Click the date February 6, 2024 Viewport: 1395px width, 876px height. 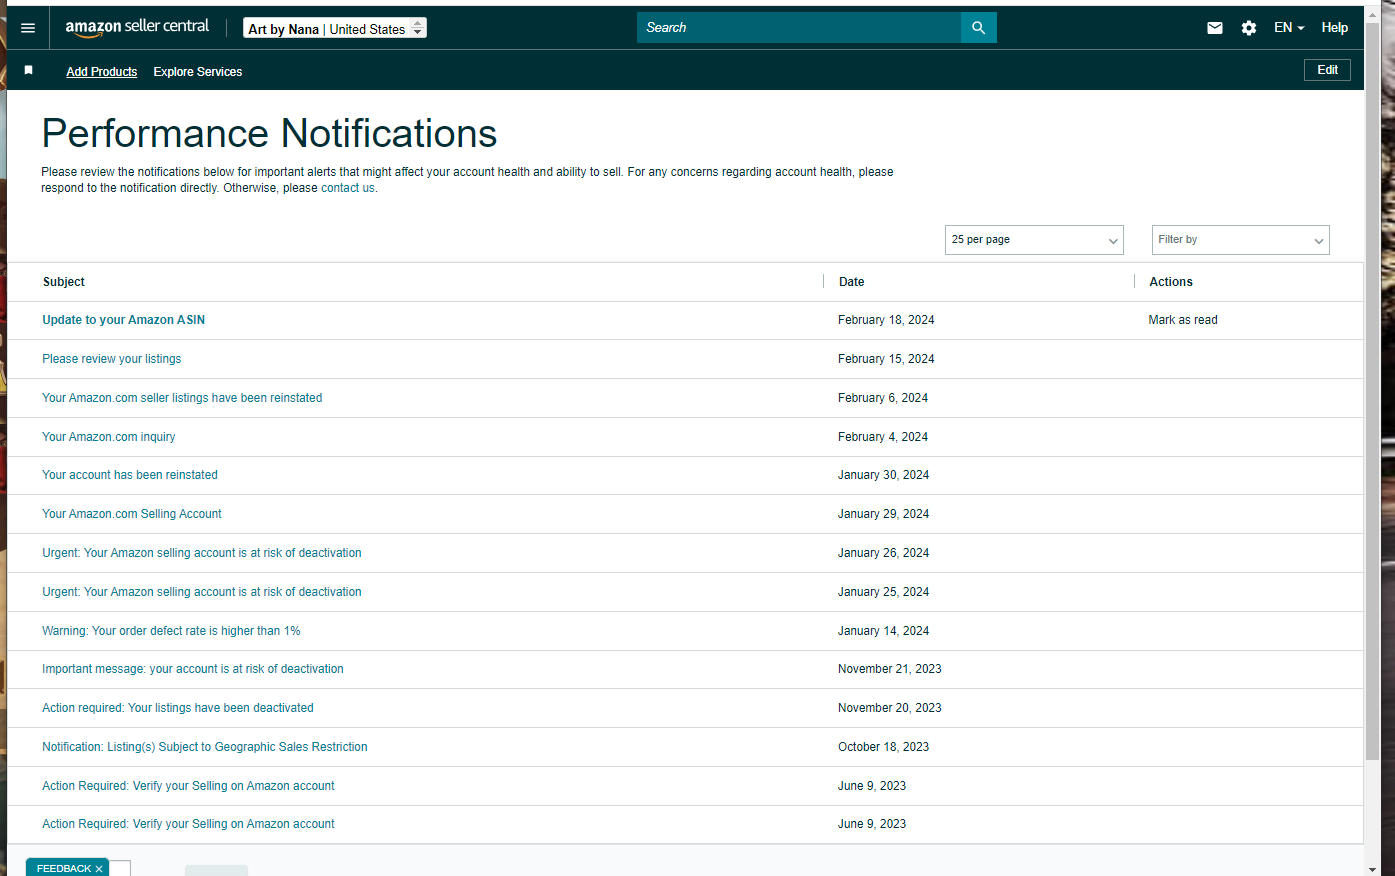(x=883, y=398)
